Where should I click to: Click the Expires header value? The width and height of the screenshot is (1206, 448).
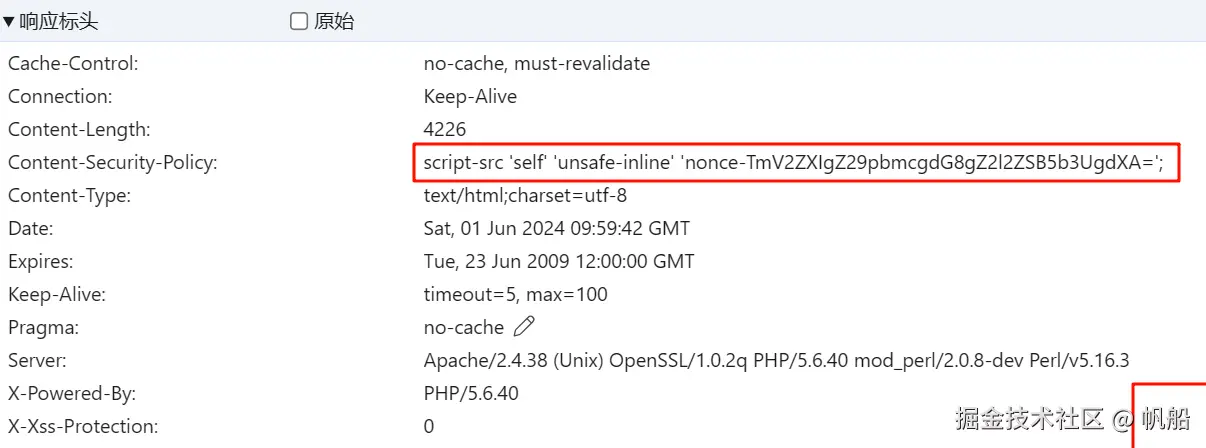tap(559, 261)
